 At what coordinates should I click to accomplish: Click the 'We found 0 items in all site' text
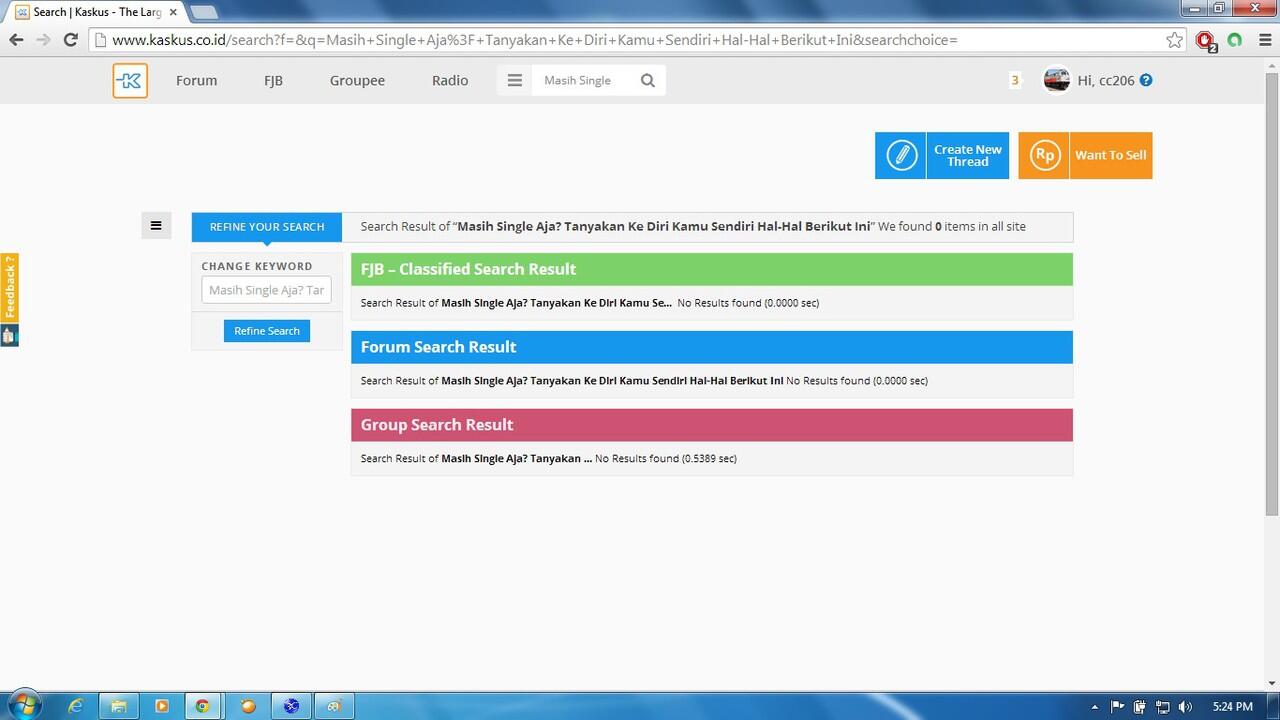coord(952,227)
